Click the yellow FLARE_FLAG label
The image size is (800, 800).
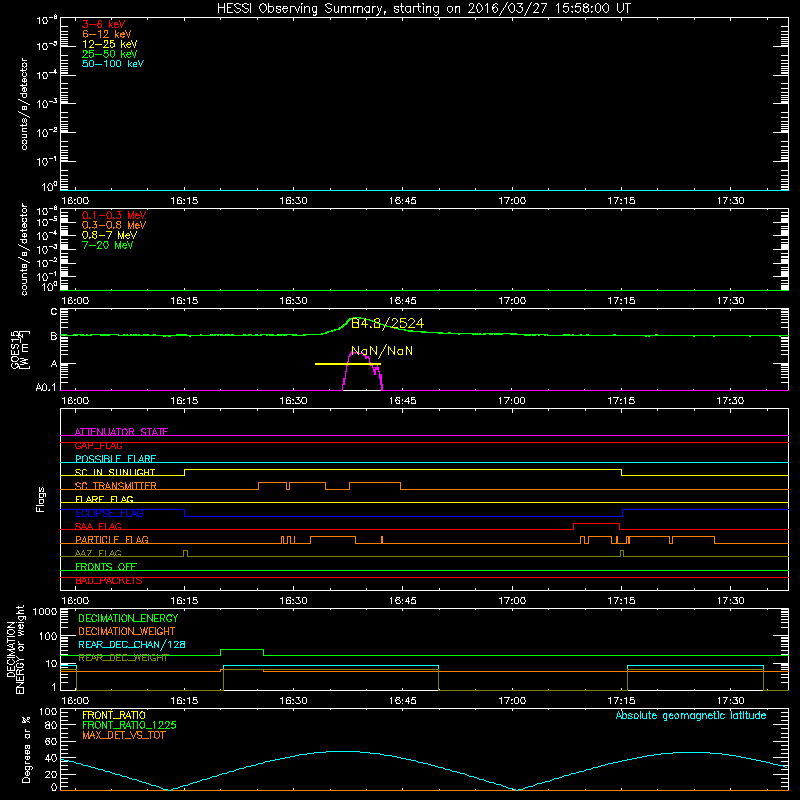tap(104, 499)
